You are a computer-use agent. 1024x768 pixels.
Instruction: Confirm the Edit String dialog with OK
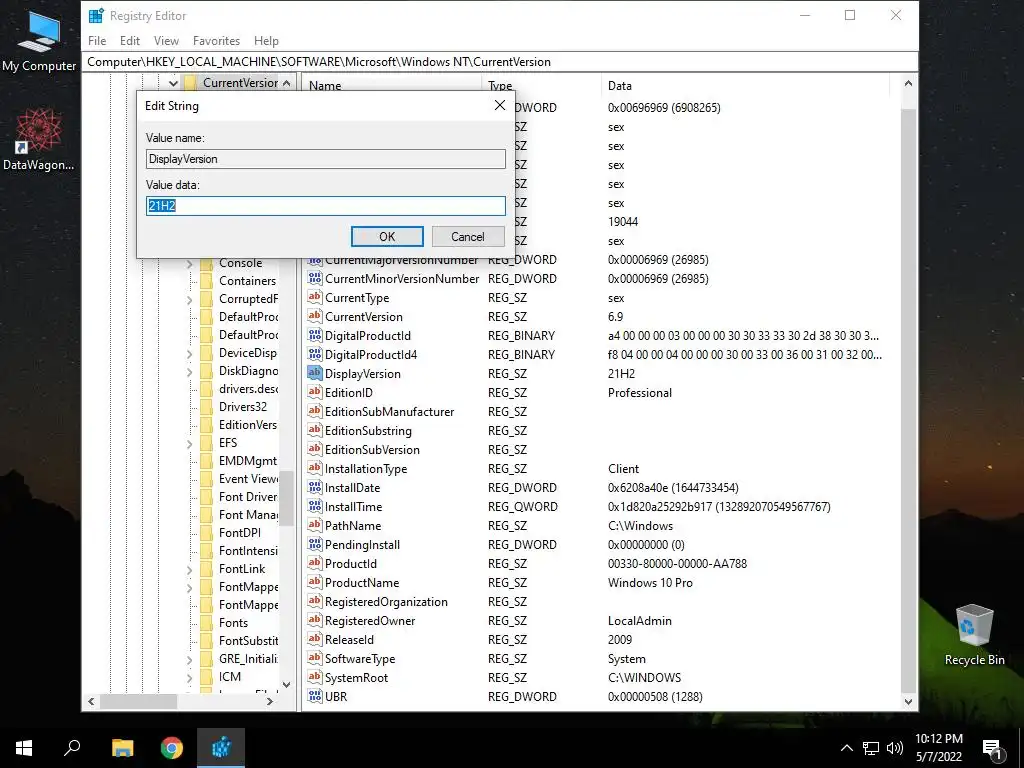tap(387, 236)
